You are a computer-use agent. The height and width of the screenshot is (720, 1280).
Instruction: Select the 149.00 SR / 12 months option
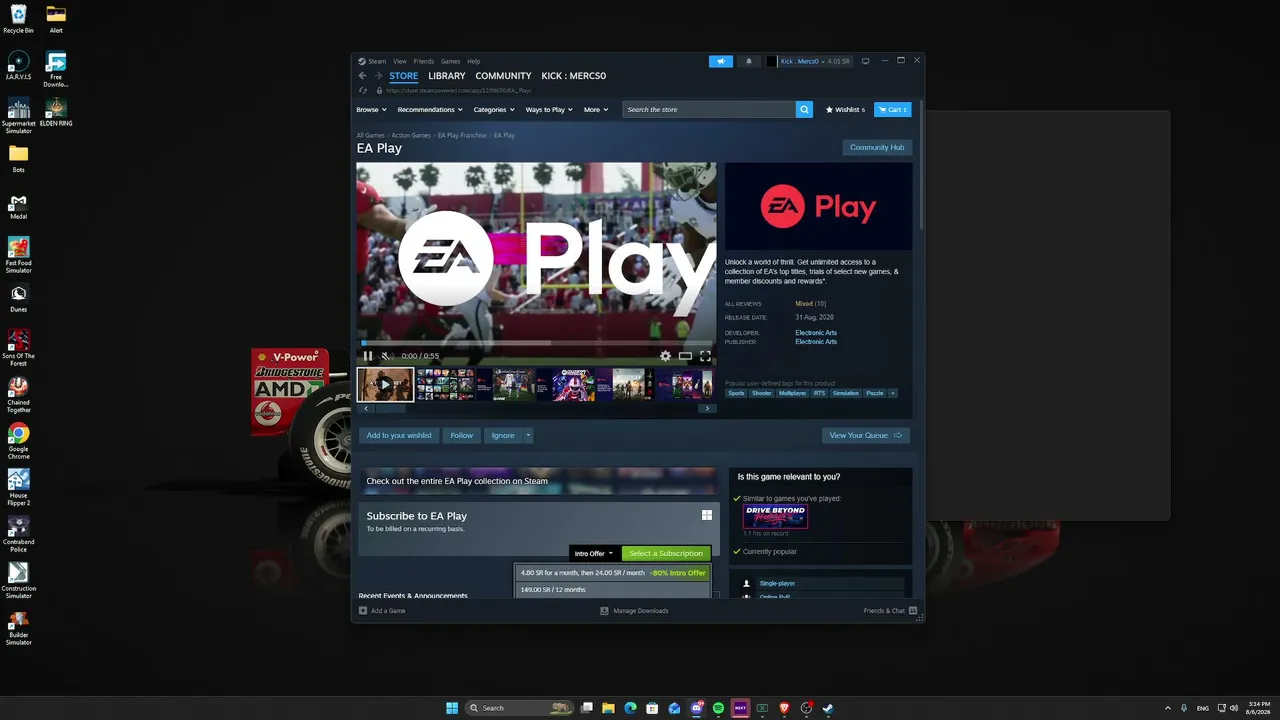(614, 590)
